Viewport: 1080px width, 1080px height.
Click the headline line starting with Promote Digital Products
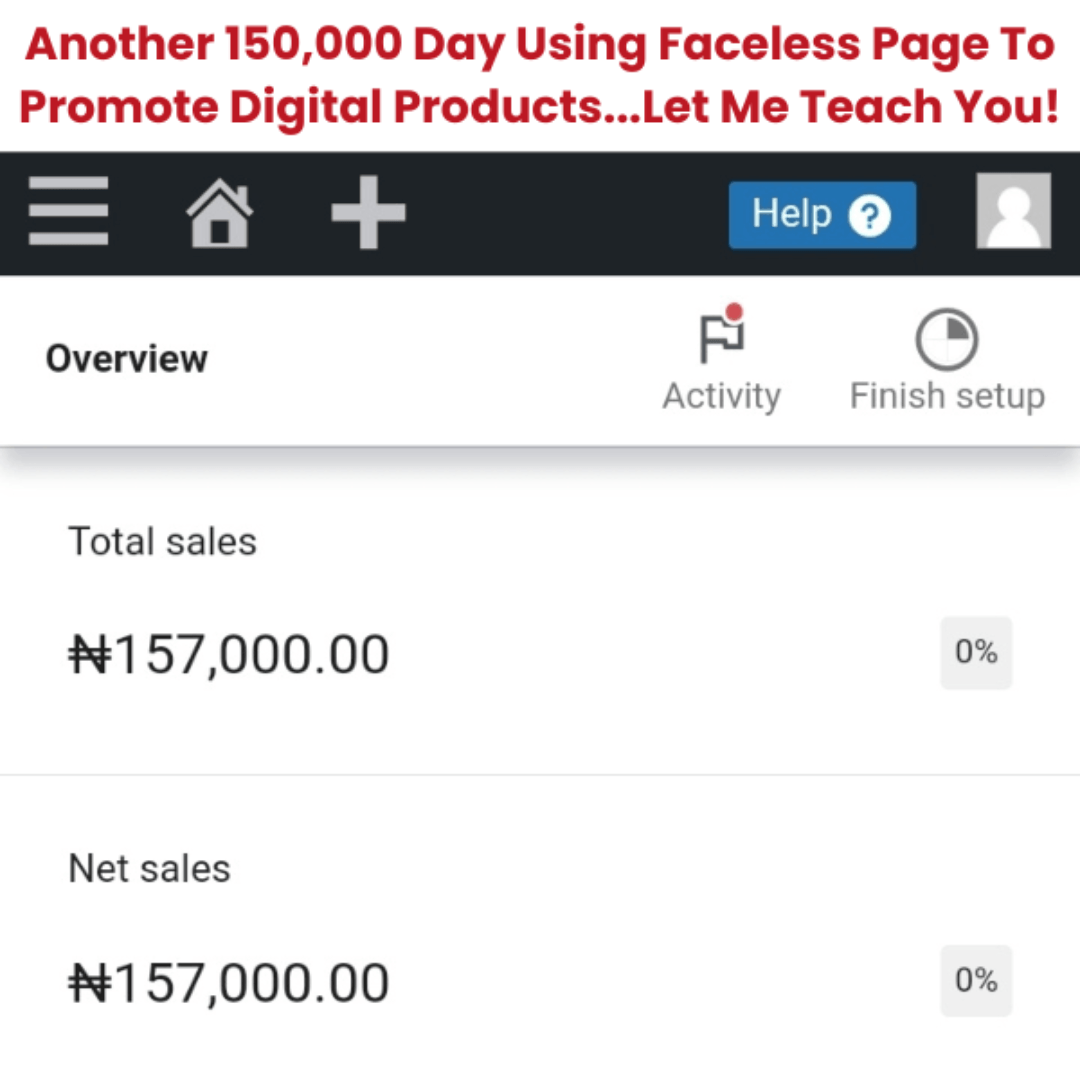[x=540, y=107]
